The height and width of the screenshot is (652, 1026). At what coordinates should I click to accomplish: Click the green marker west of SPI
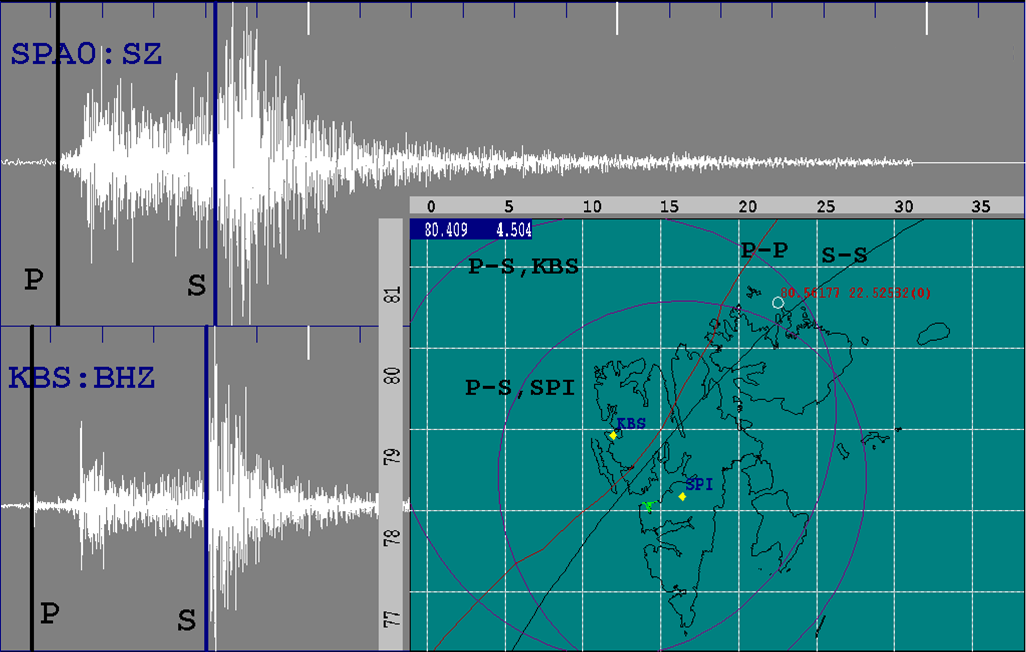(648, 506)
